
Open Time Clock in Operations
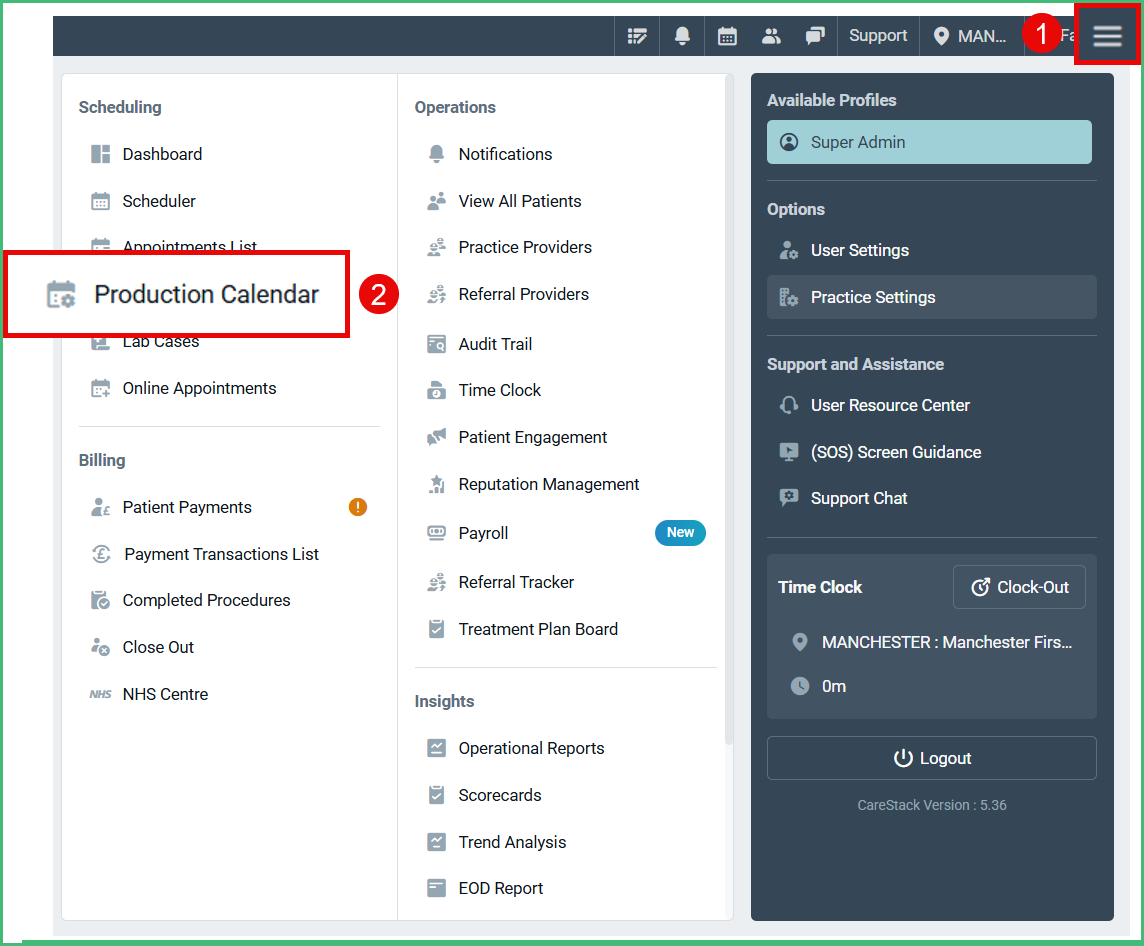(500, 390)
